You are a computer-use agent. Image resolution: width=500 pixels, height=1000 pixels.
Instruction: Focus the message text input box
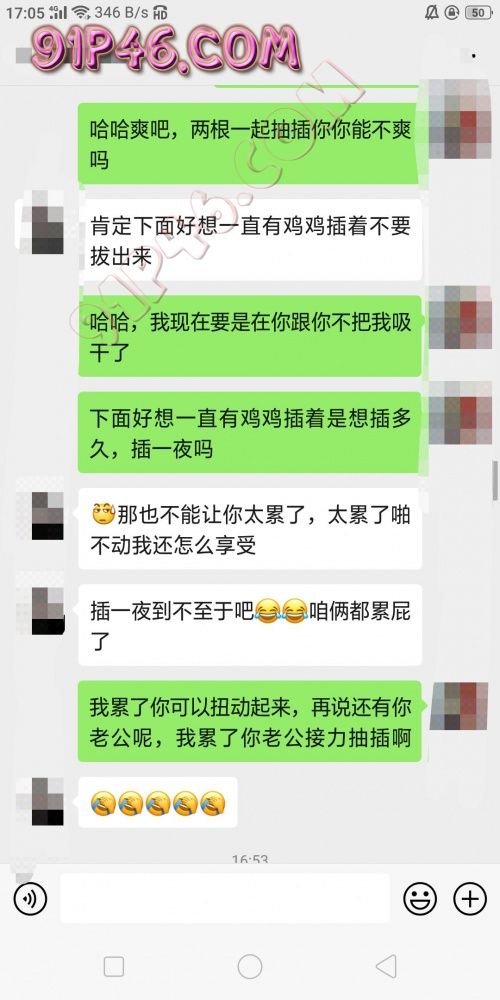point(225,898)
